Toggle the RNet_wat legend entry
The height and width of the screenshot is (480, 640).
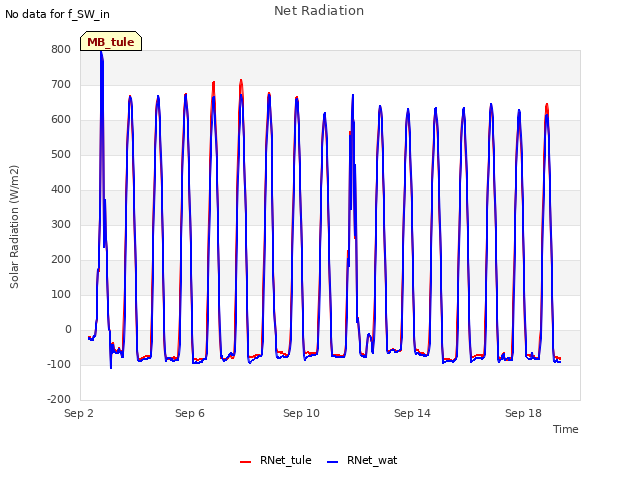pyautogui.click(x=362, y=460)
